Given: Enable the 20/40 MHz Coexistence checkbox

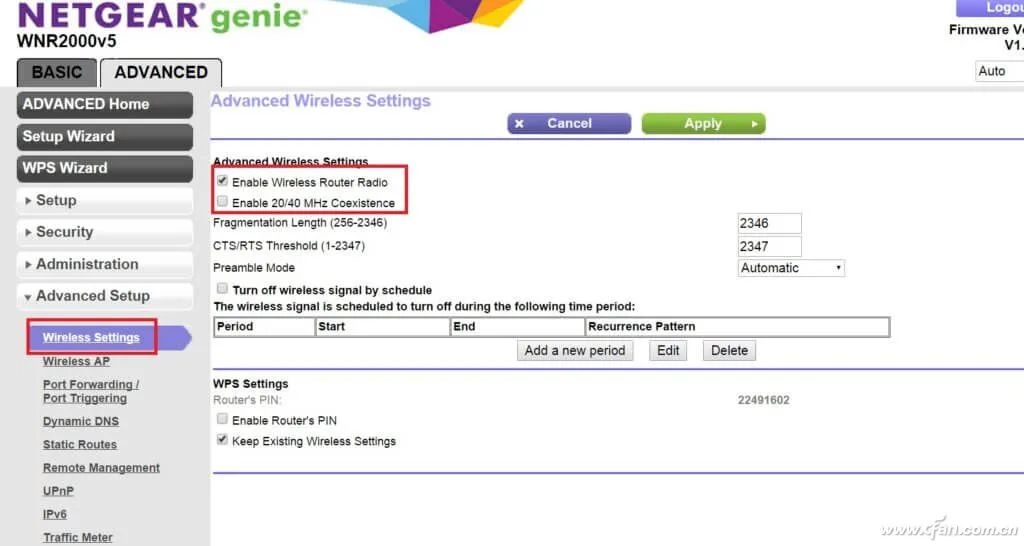Looking at the screenshot, I should 223,202.
